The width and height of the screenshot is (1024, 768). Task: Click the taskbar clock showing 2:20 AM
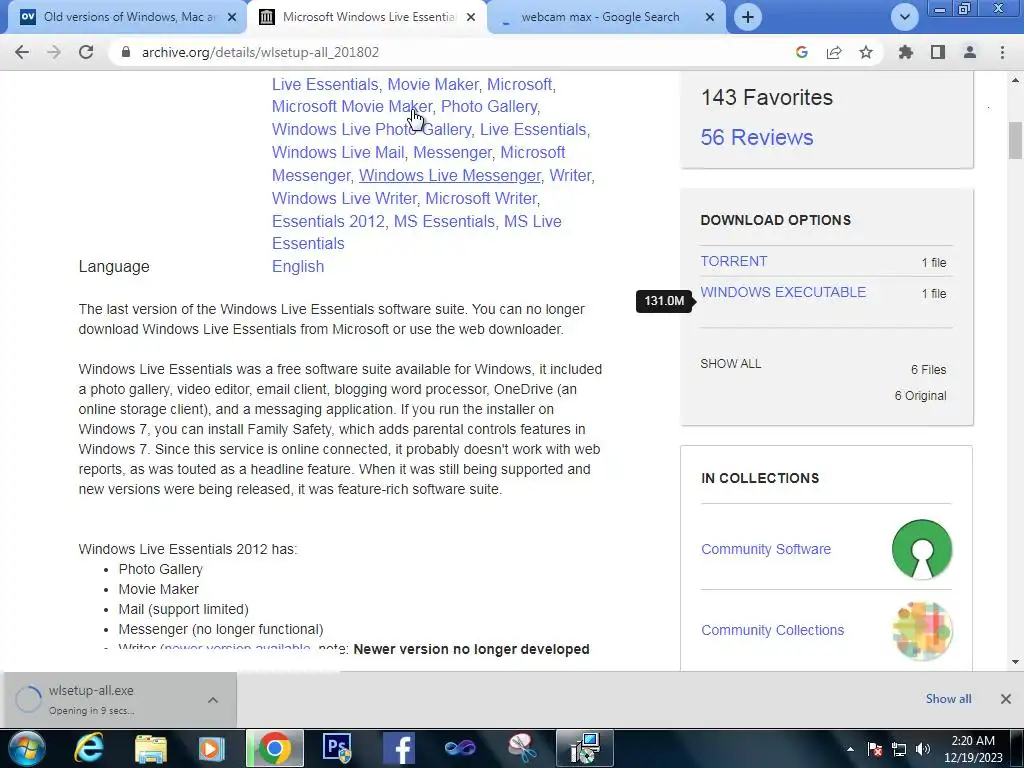pyautogui.click(x=973, y=749)
